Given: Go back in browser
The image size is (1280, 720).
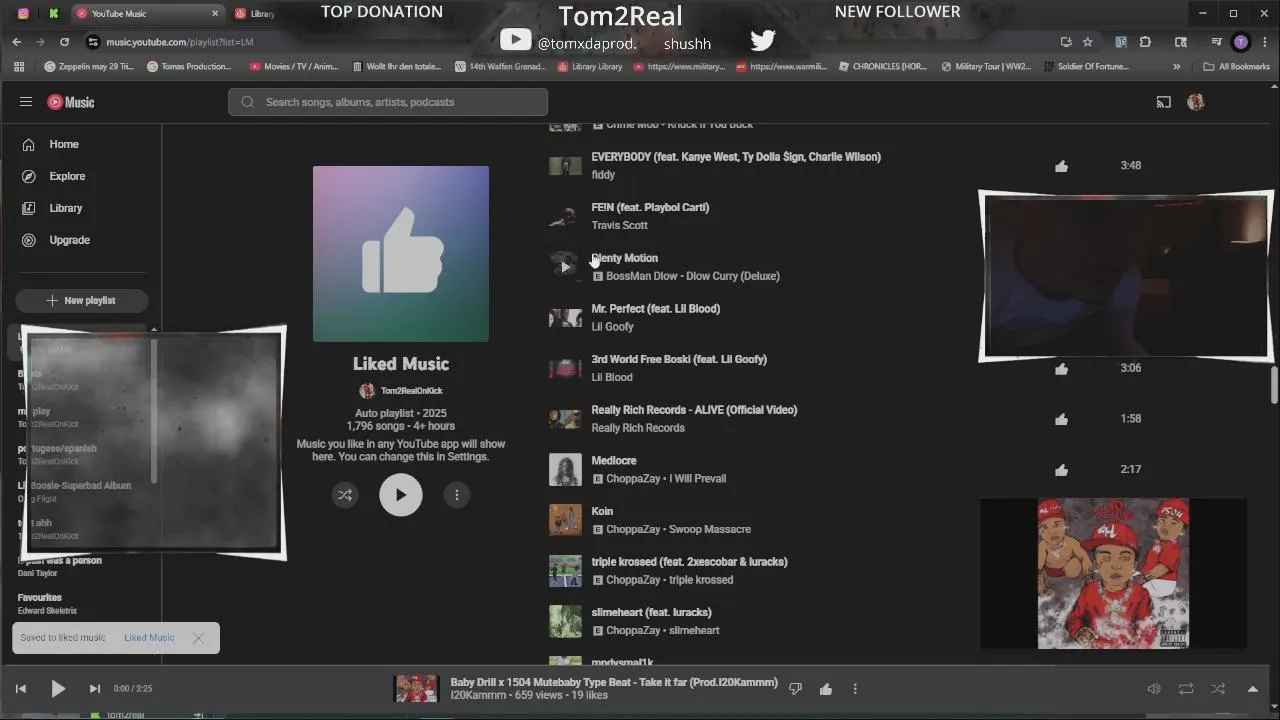Looking at the screenshot, I should pos(17,42).
